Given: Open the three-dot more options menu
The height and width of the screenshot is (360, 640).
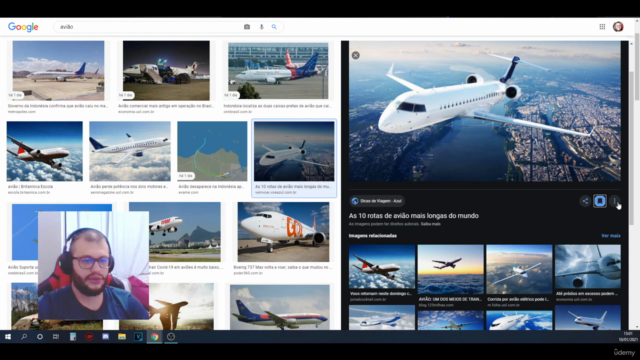Looking at the screenshot, I should click(x=615, y=201).
